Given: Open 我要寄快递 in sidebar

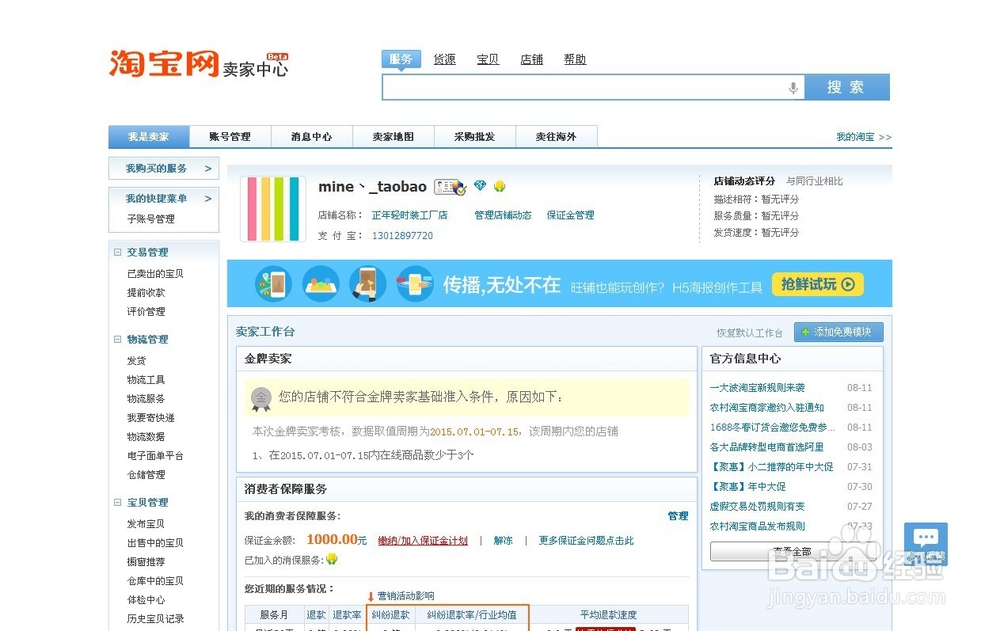Looking at the screenshot, I should tap(151, 418).
